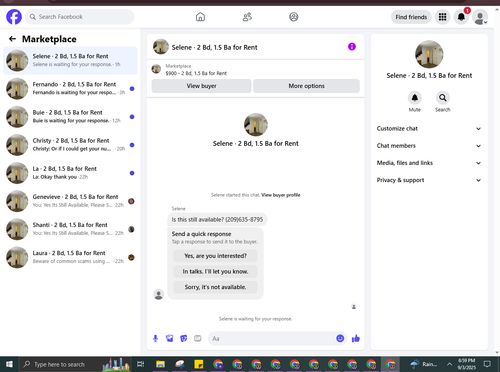Open the notifications bell icon
The image size is (500, 372).
click(461, 17)
